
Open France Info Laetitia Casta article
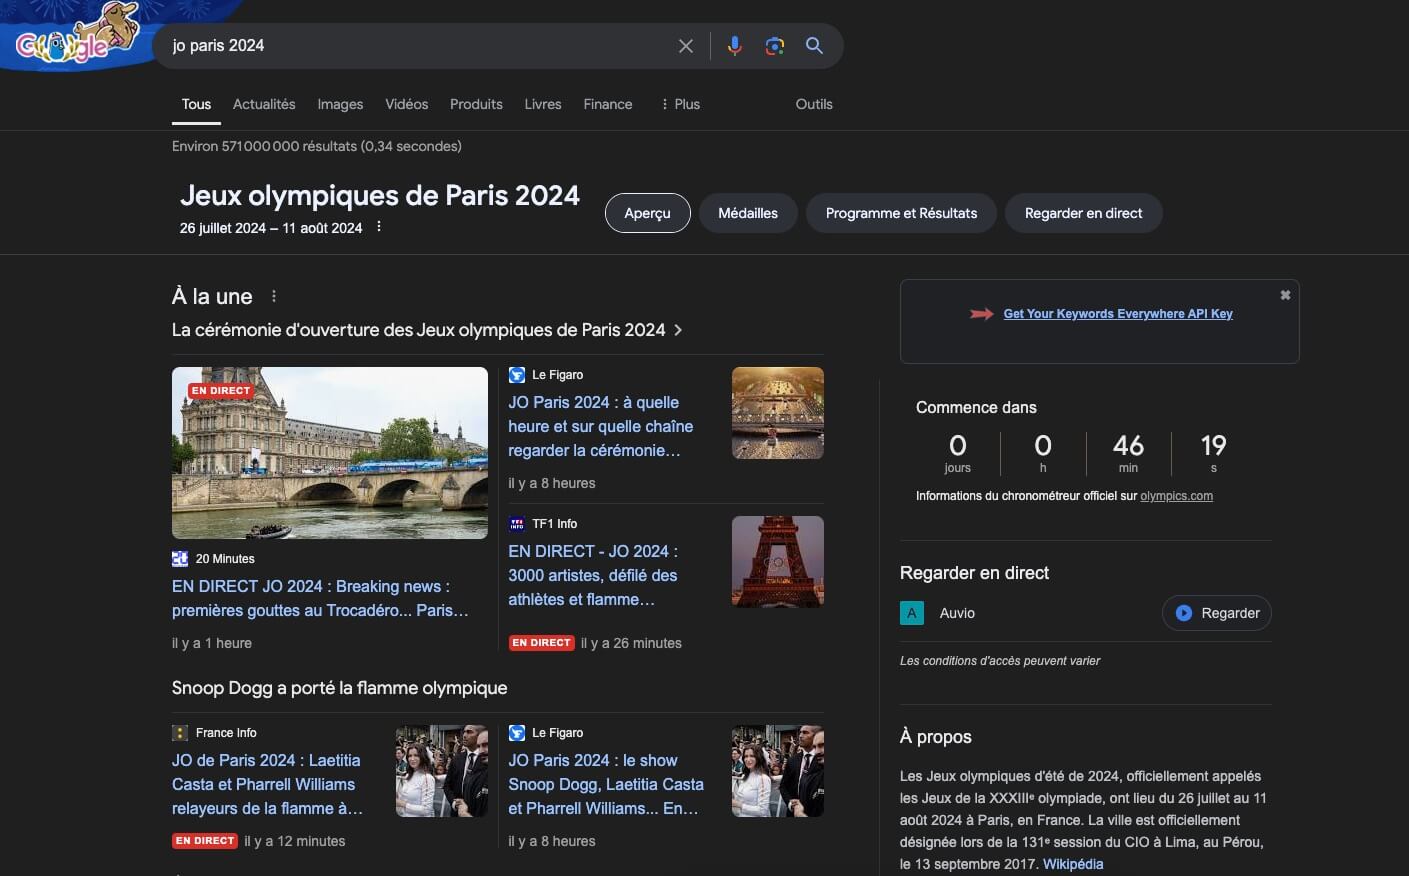tap(267, 784)
